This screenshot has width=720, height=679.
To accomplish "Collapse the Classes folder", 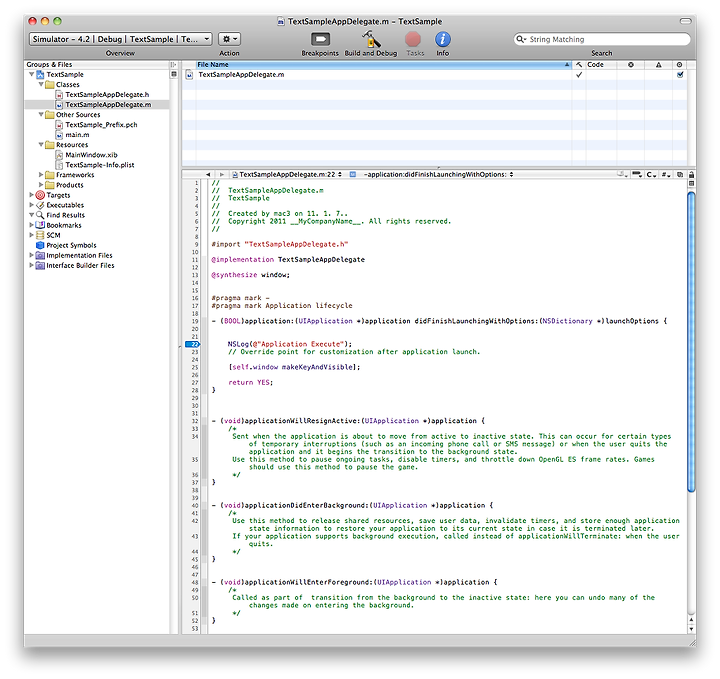I will click(41, 84).
